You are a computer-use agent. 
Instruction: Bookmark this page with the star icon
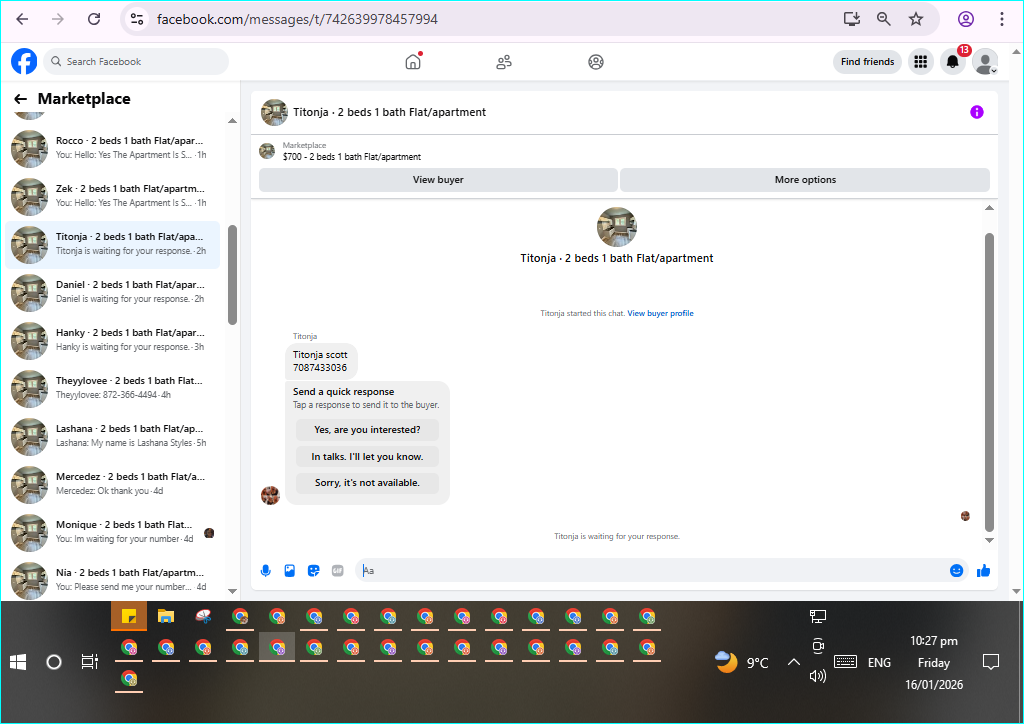pos(916,19)
